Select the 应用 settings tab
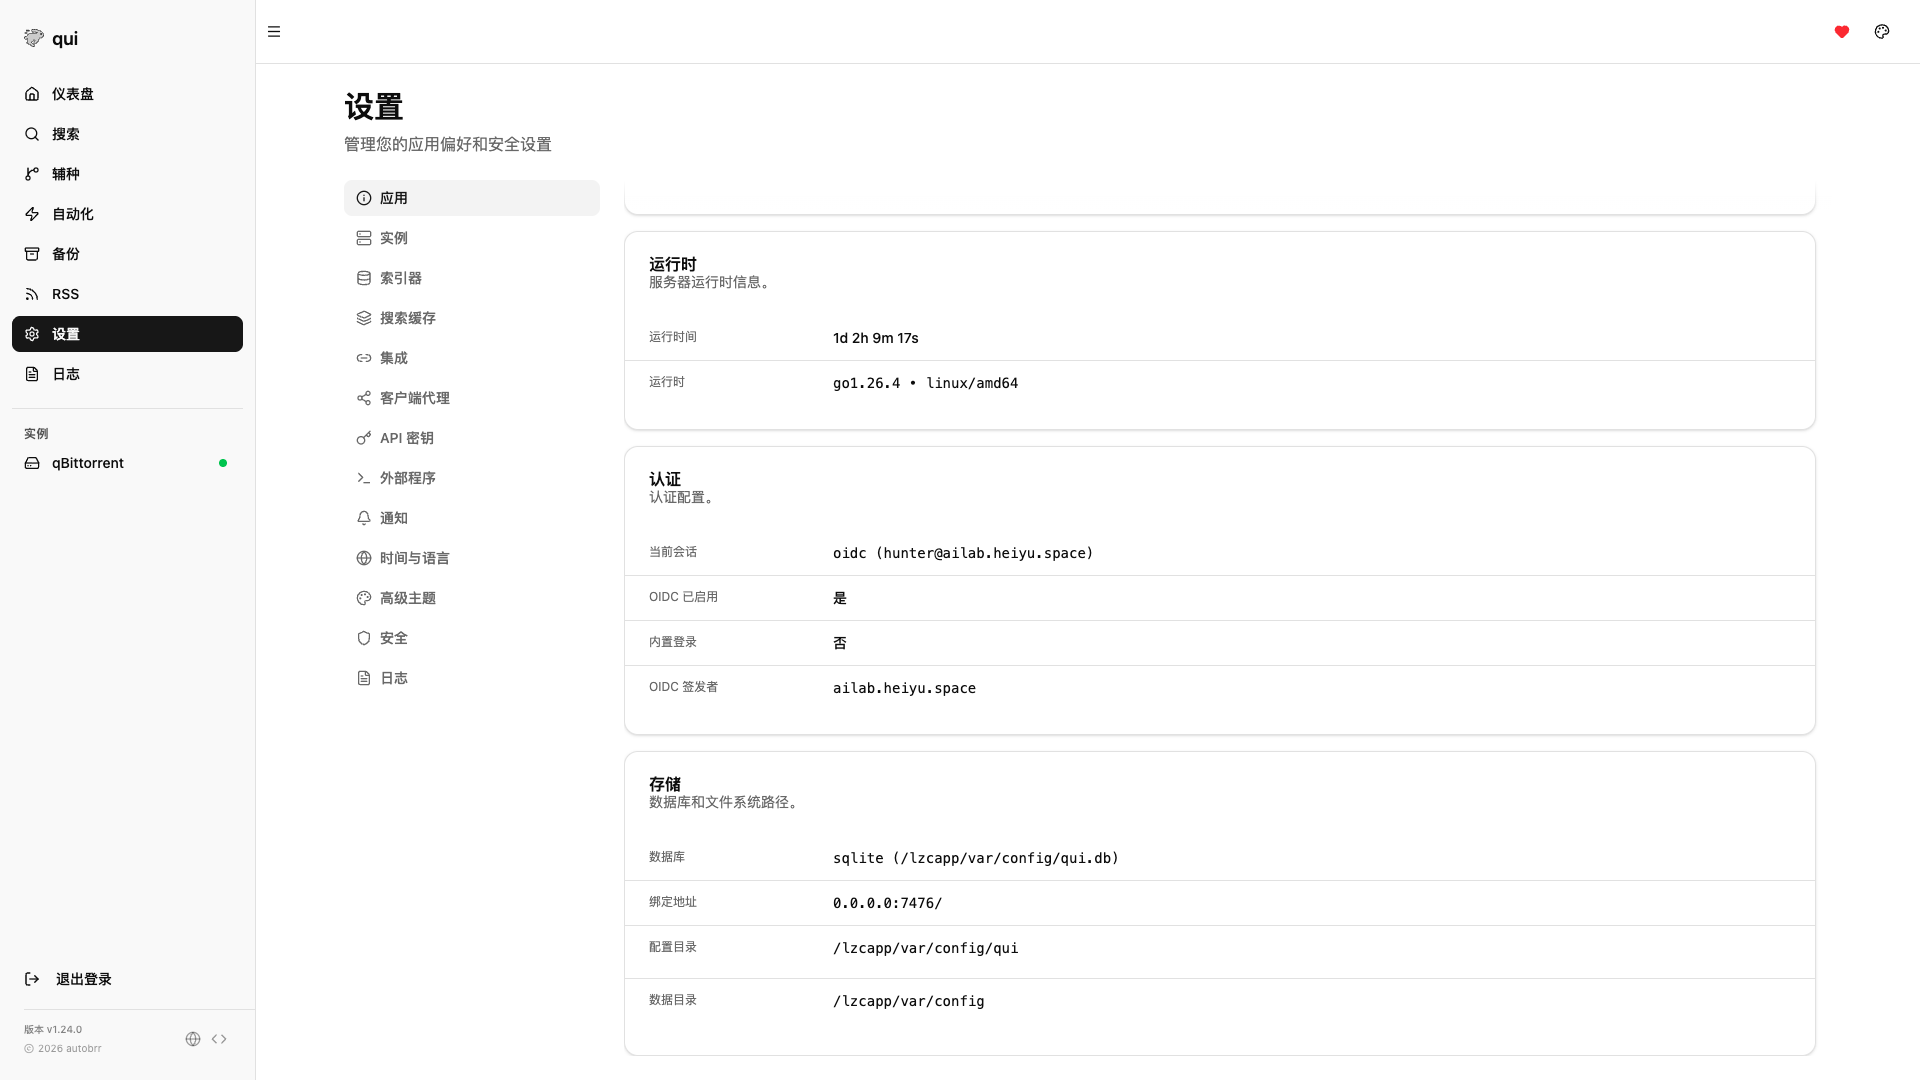Viewport: 1920px width, 1080px height. coord(472,198)
